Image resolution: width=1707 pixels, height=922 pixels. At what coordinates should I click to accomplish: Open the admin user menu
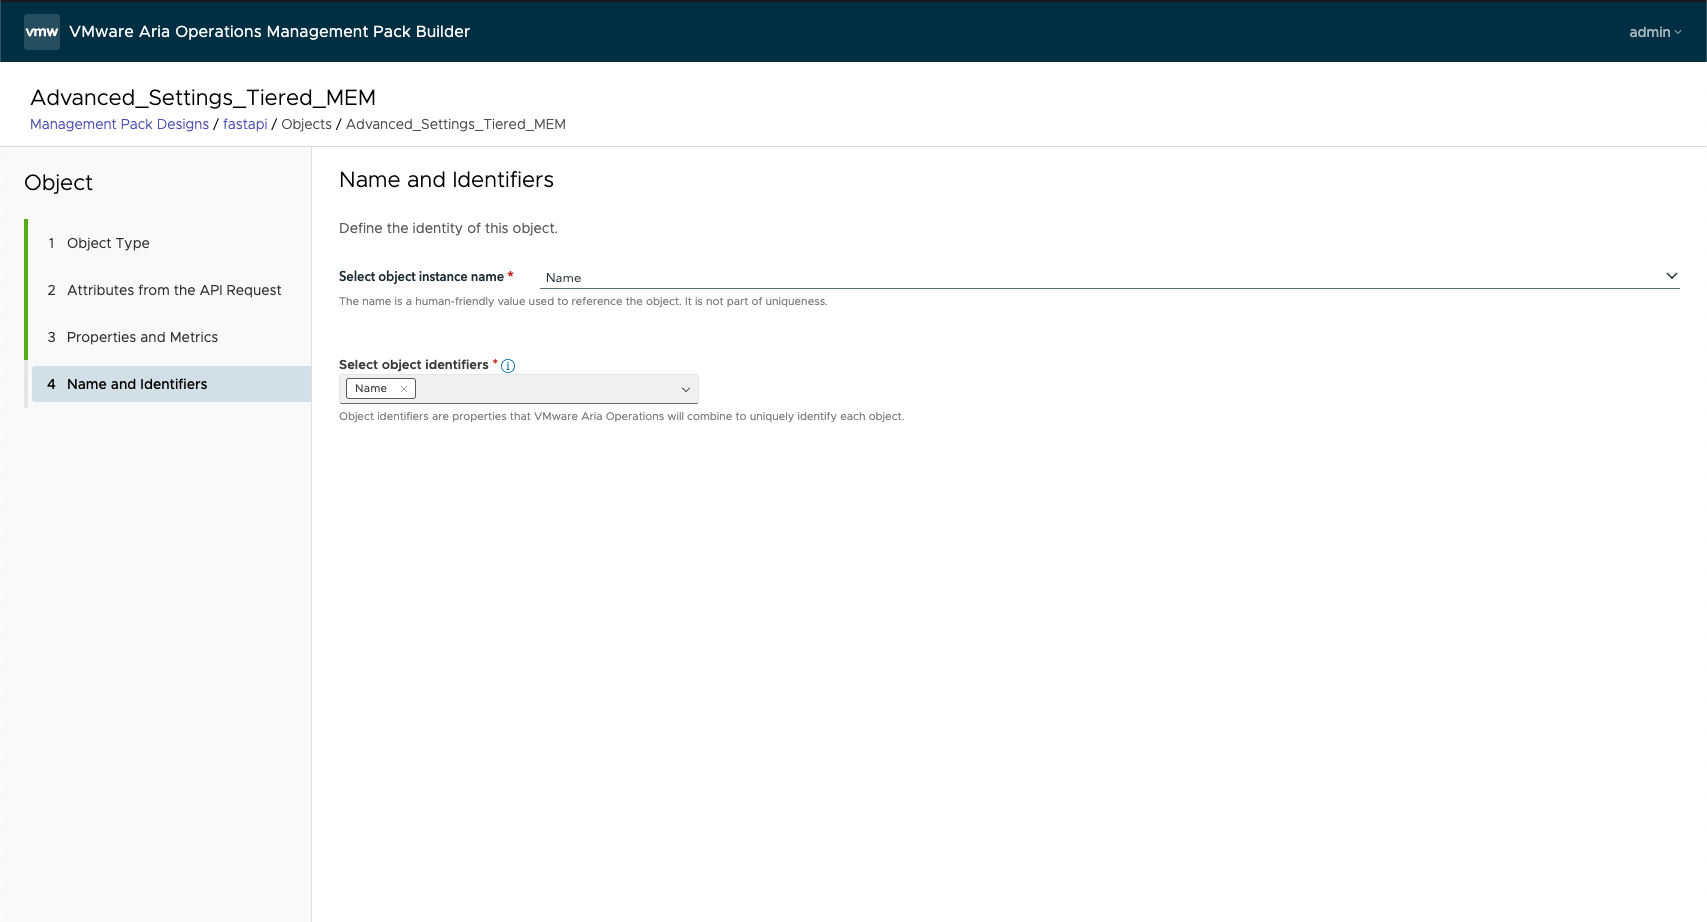click(x=1654, y=32)
